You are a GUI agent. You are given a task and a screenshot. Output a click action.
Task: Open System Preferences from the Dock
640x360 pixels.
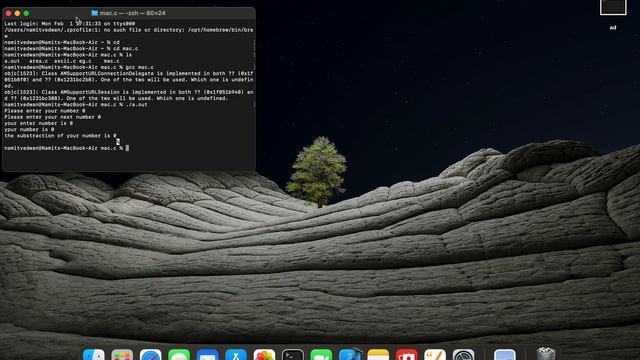(463, 355)
